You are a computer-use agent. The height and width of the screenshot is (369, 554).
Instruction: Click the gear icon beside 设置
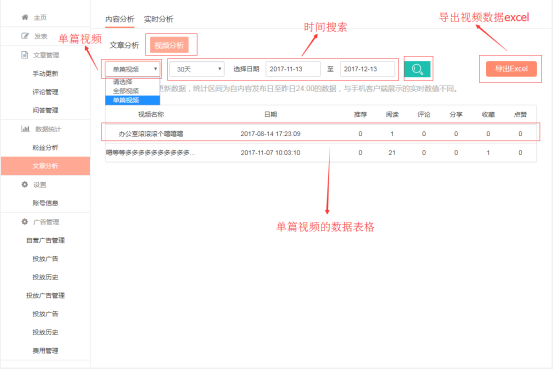(x=24, y=184)
